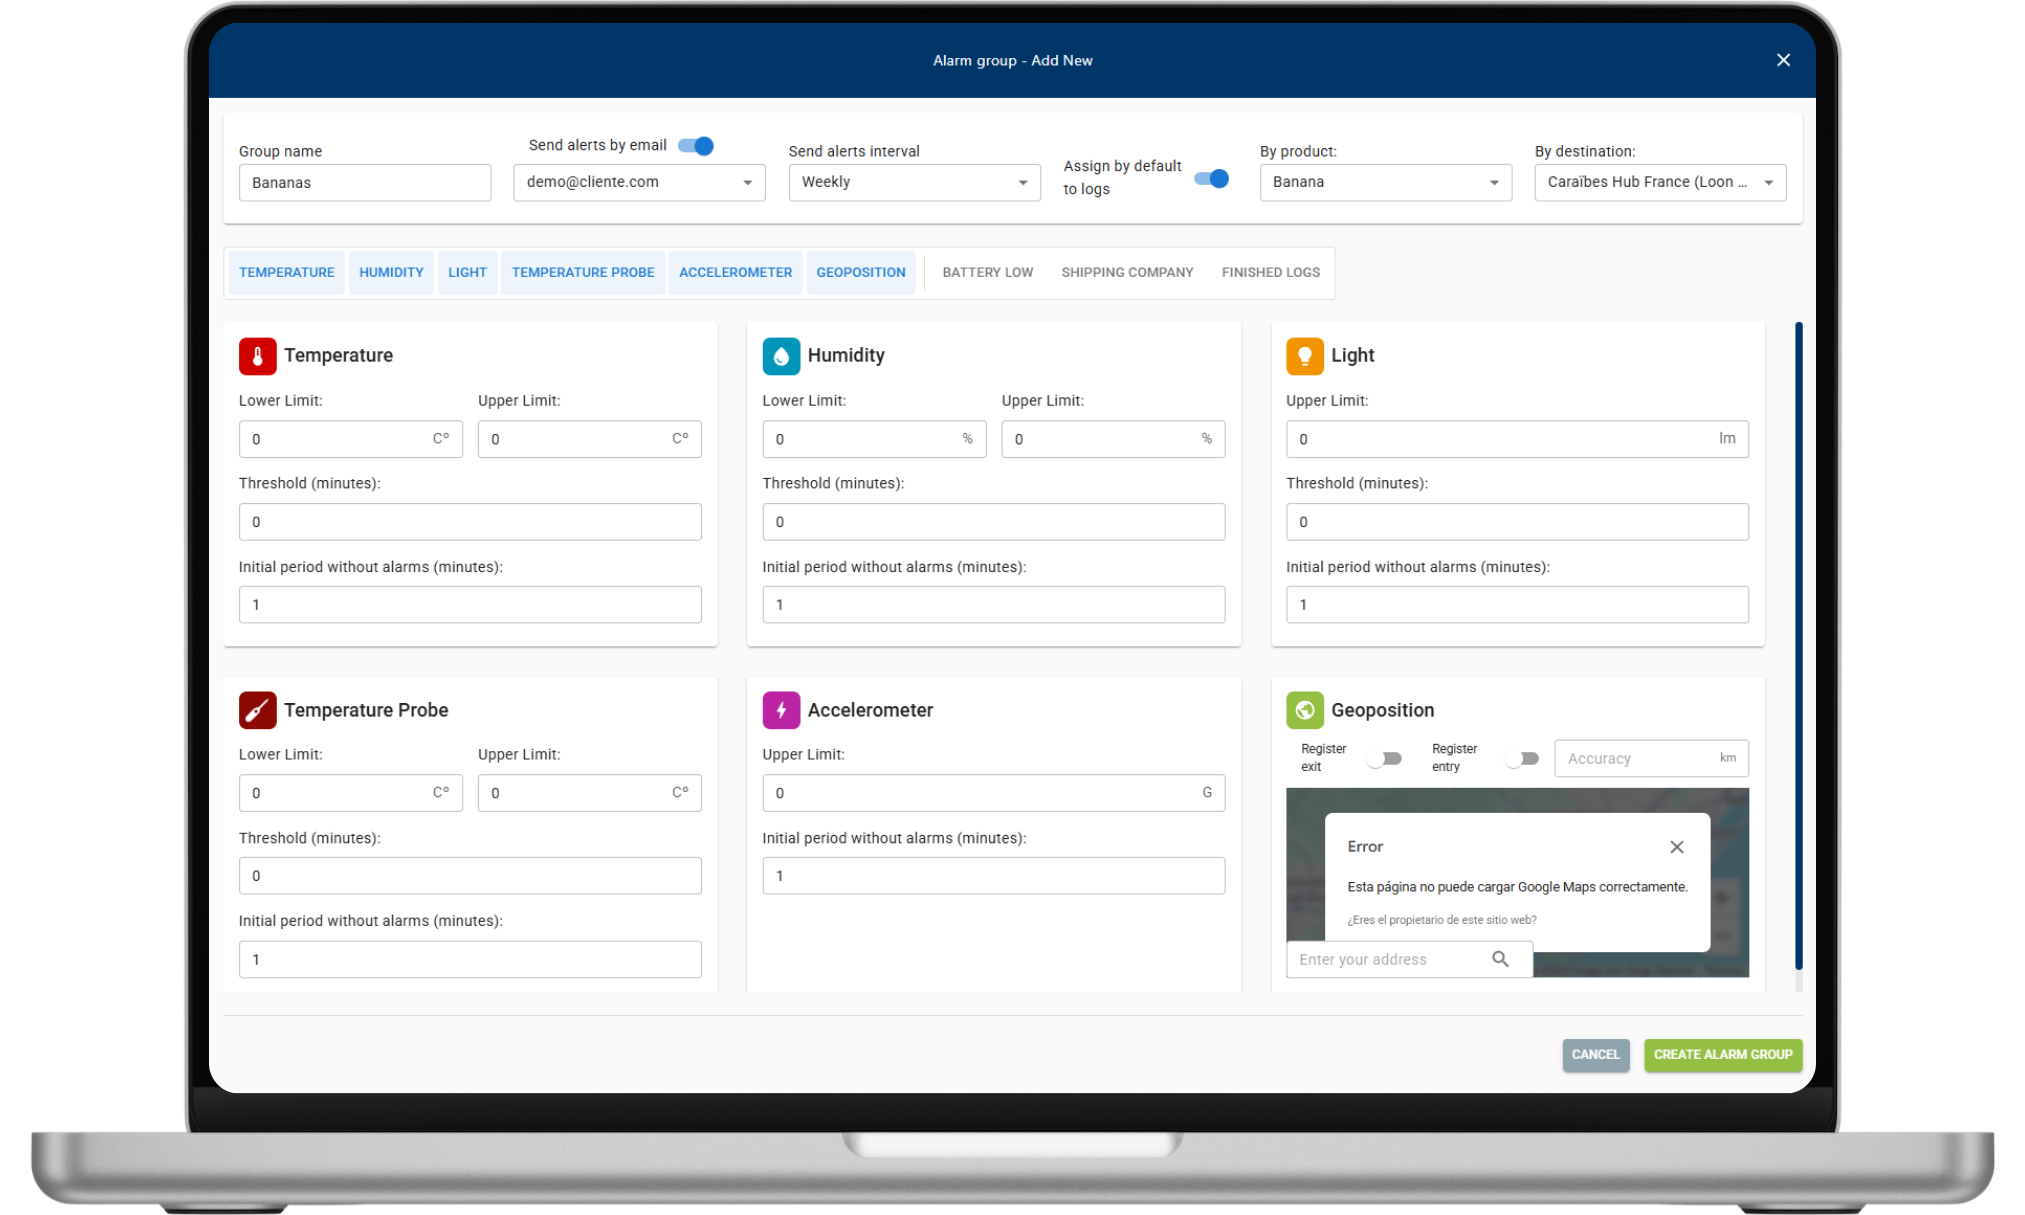Open the By destination dropdown
2025x1215 pixels.
(x=1660, y=182)
